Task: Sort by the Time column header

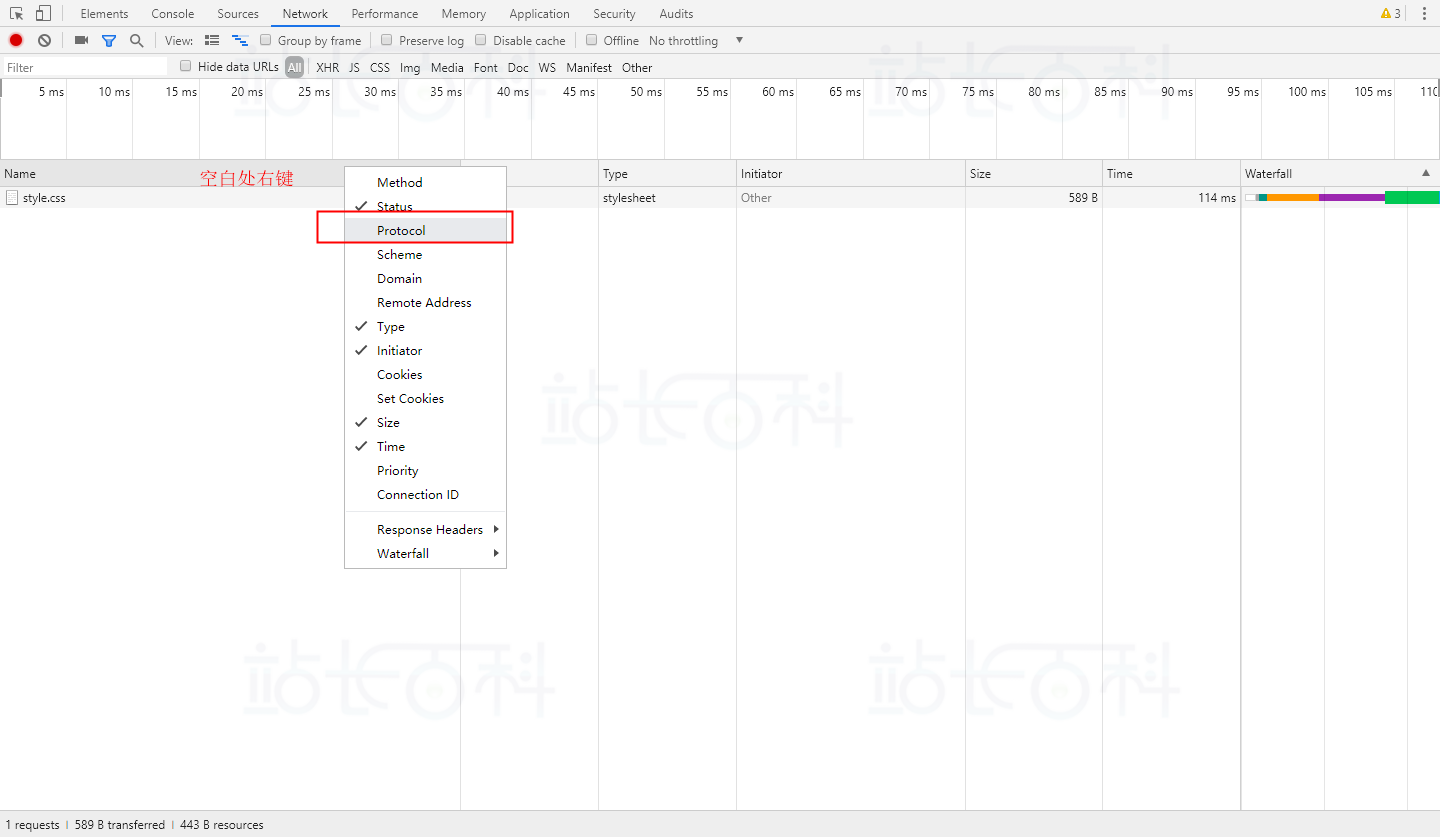Action: (1172, 174)
